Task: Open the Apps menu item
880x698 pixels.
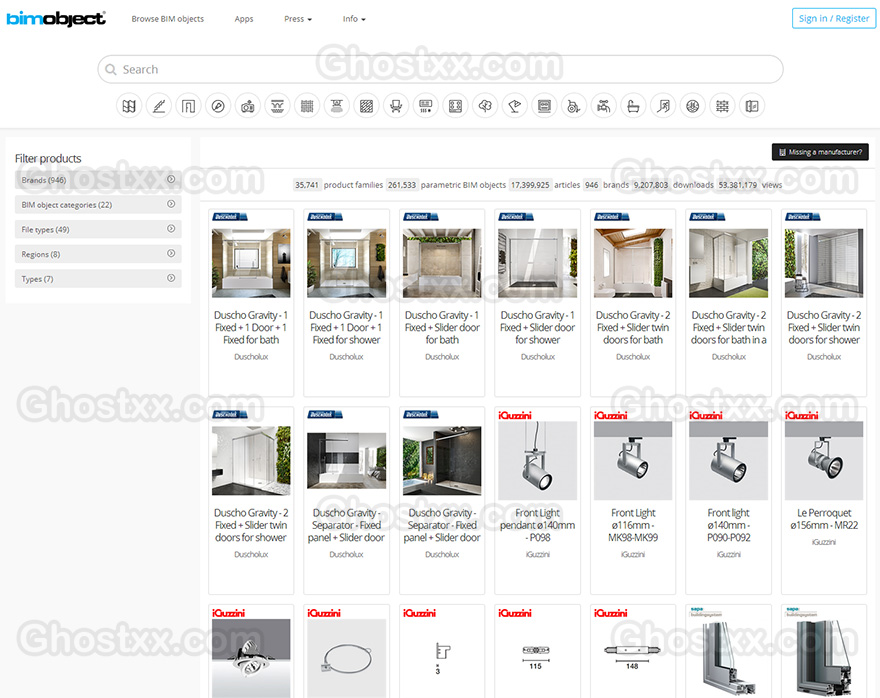Action: pos(244,19)
